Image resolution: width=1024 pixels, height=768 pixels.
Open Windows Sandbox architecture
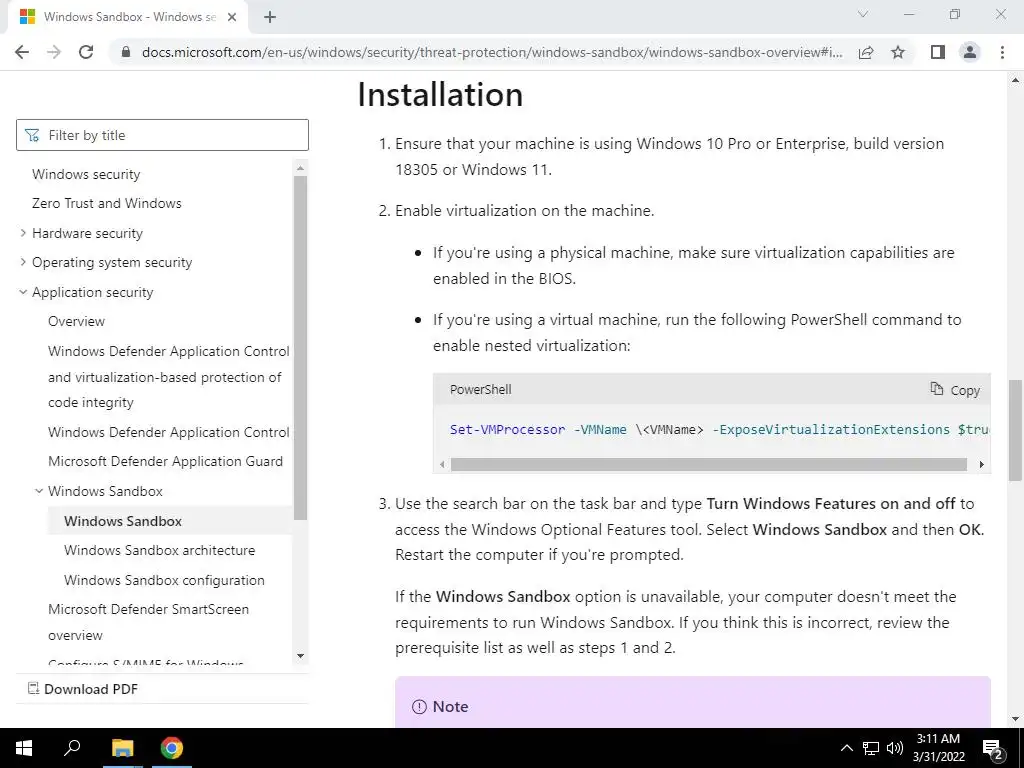pos(159,550)
